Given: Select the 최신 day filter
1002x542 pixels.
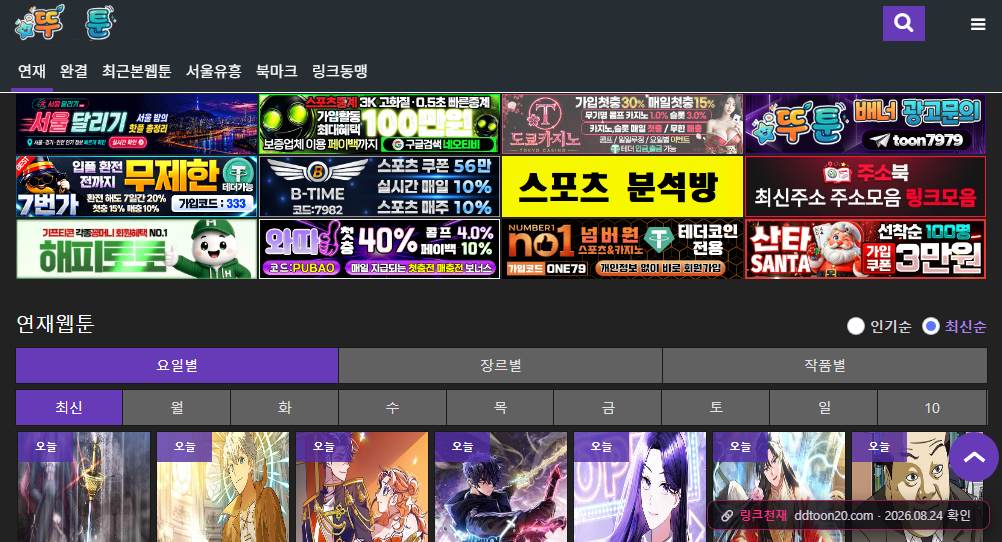Looking at the screenshot, I should click(x=69, y=407).
